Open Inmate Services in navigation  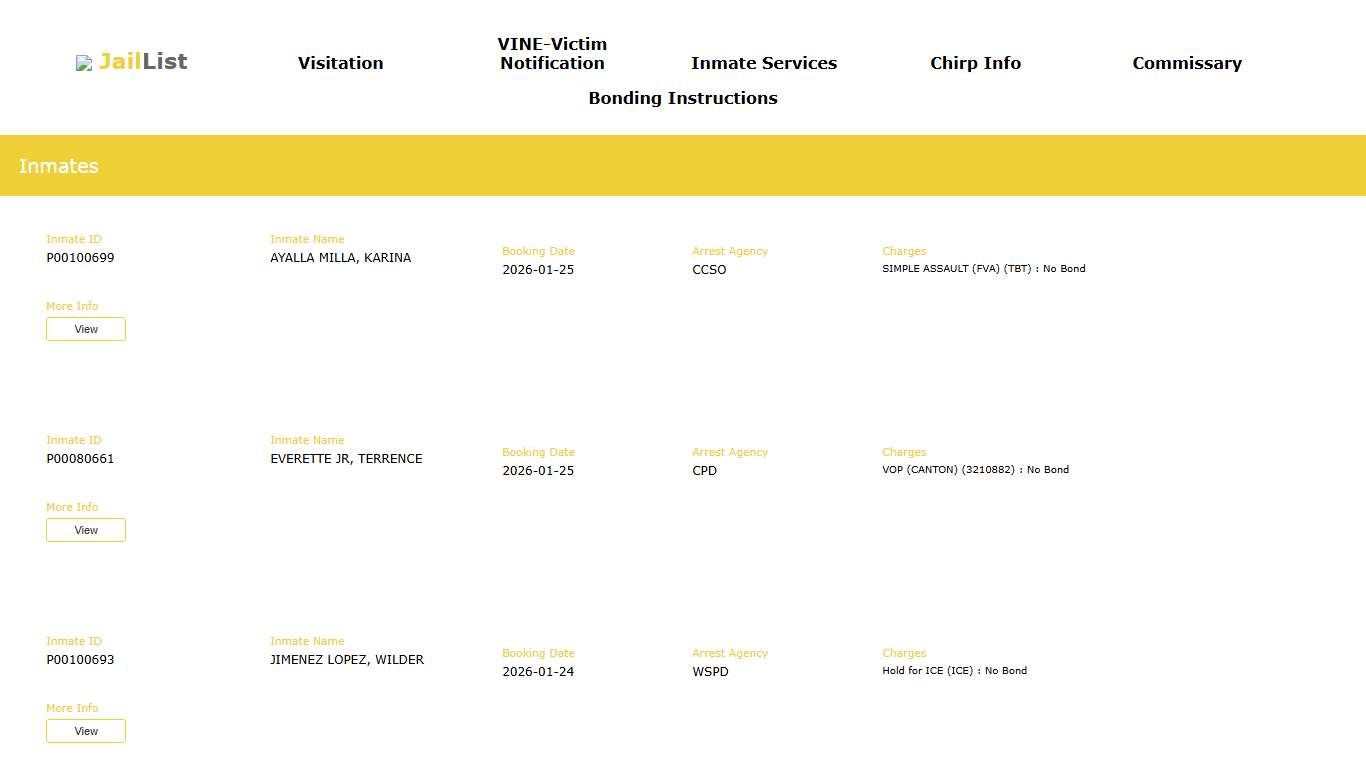pos(764,63)
